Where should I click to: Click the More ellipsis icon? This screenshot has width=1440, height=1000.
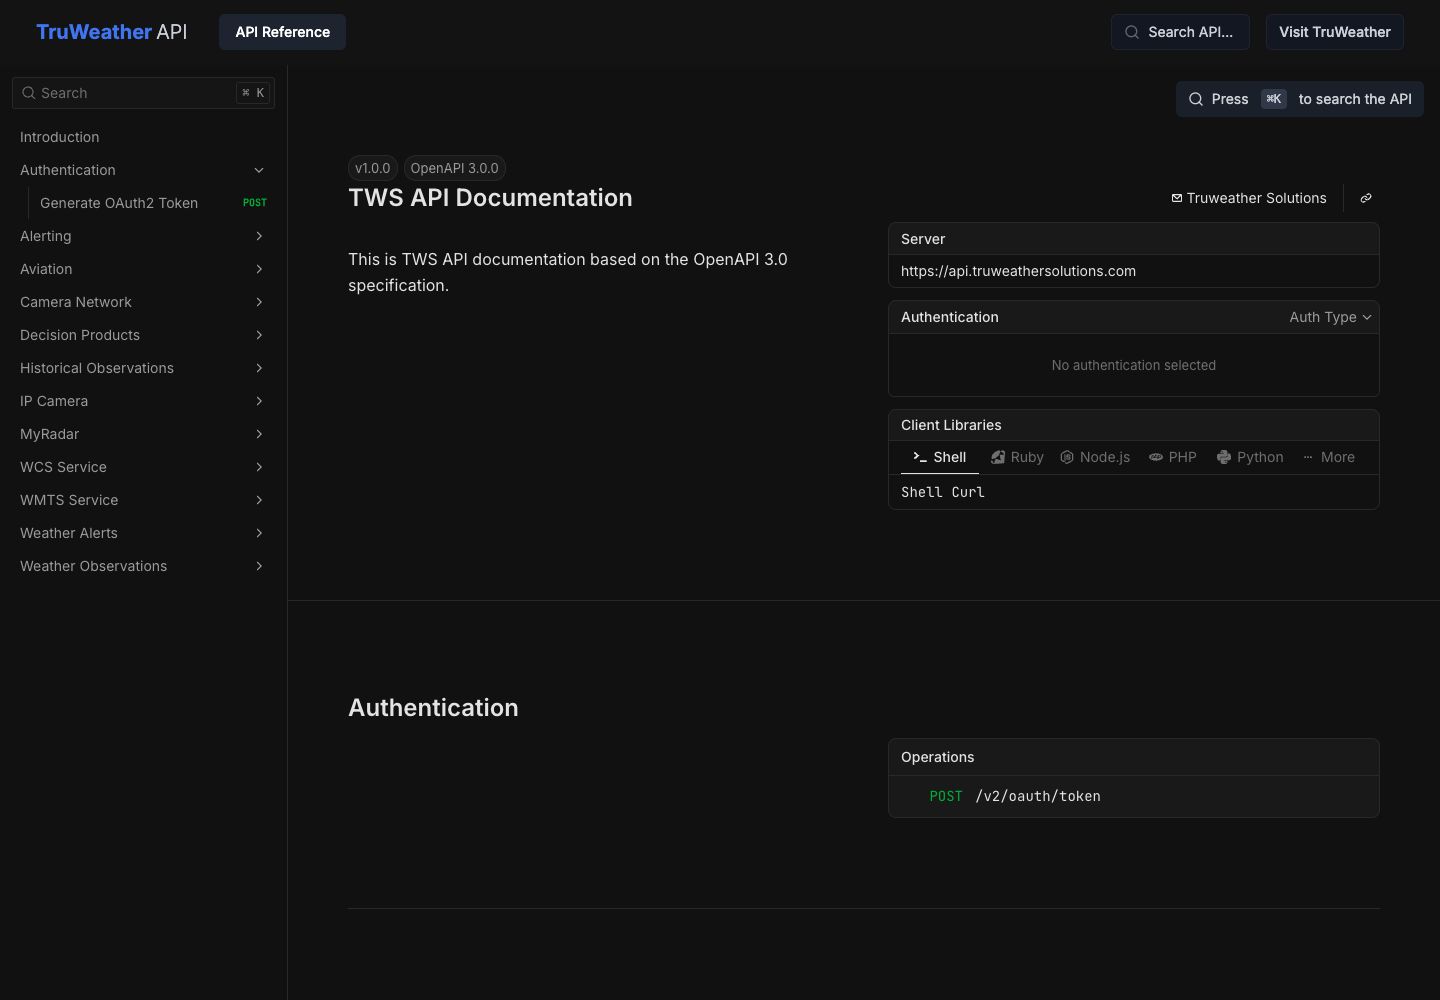1308,457
